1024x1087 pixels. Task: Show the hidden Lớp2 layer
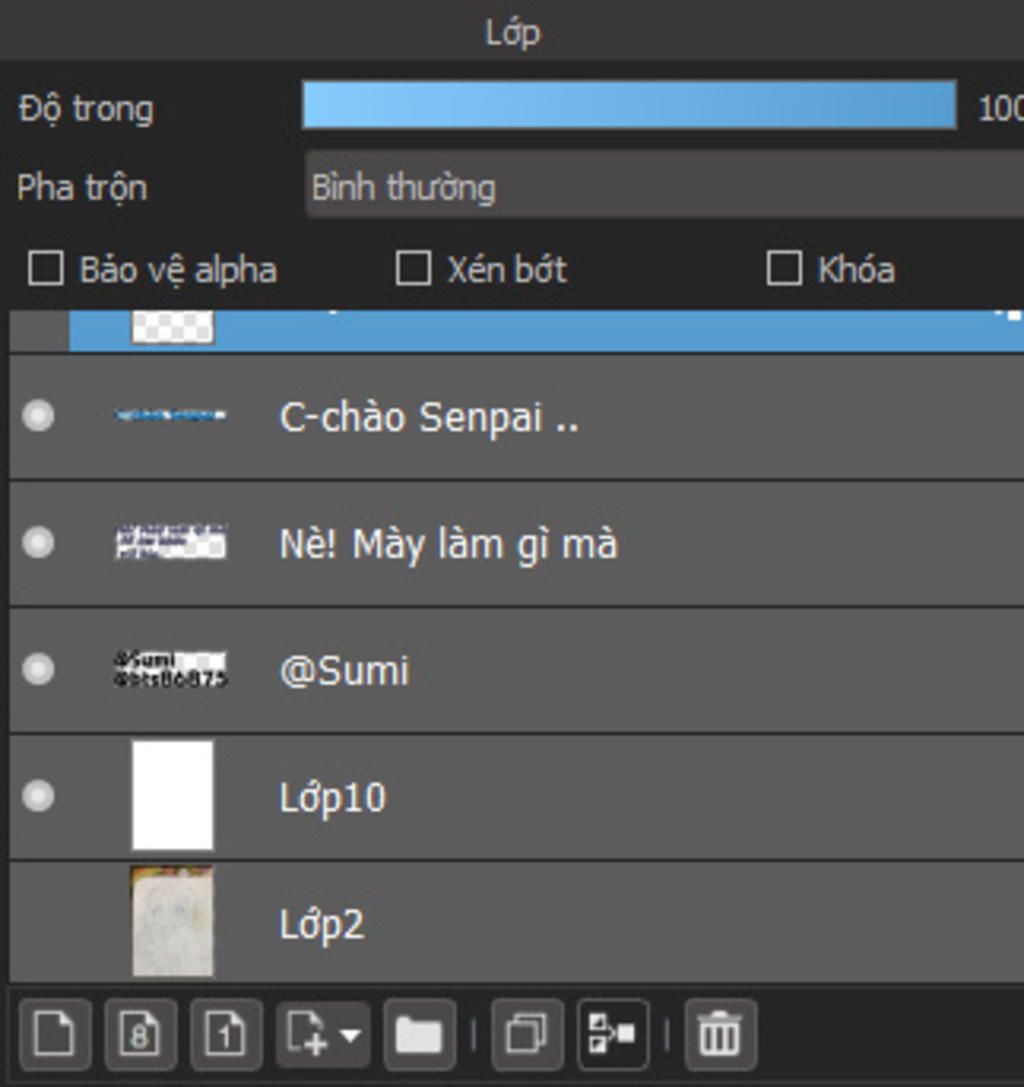click(38, 922)
